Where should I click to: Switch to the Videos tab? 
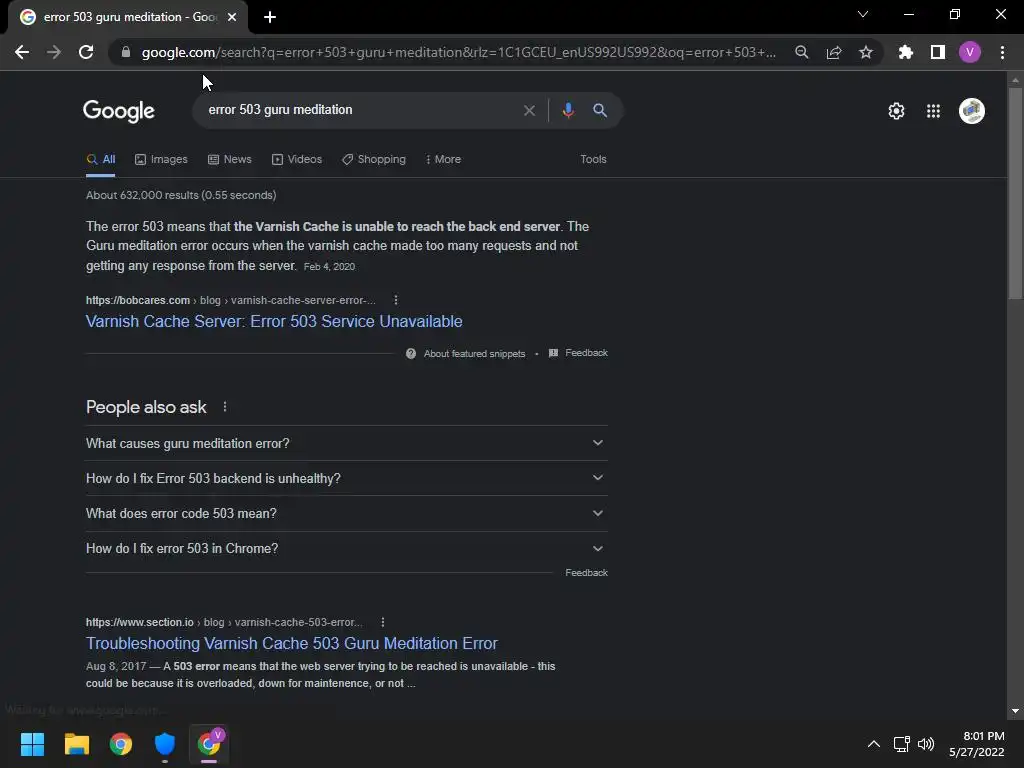click(x=296, y=159)
